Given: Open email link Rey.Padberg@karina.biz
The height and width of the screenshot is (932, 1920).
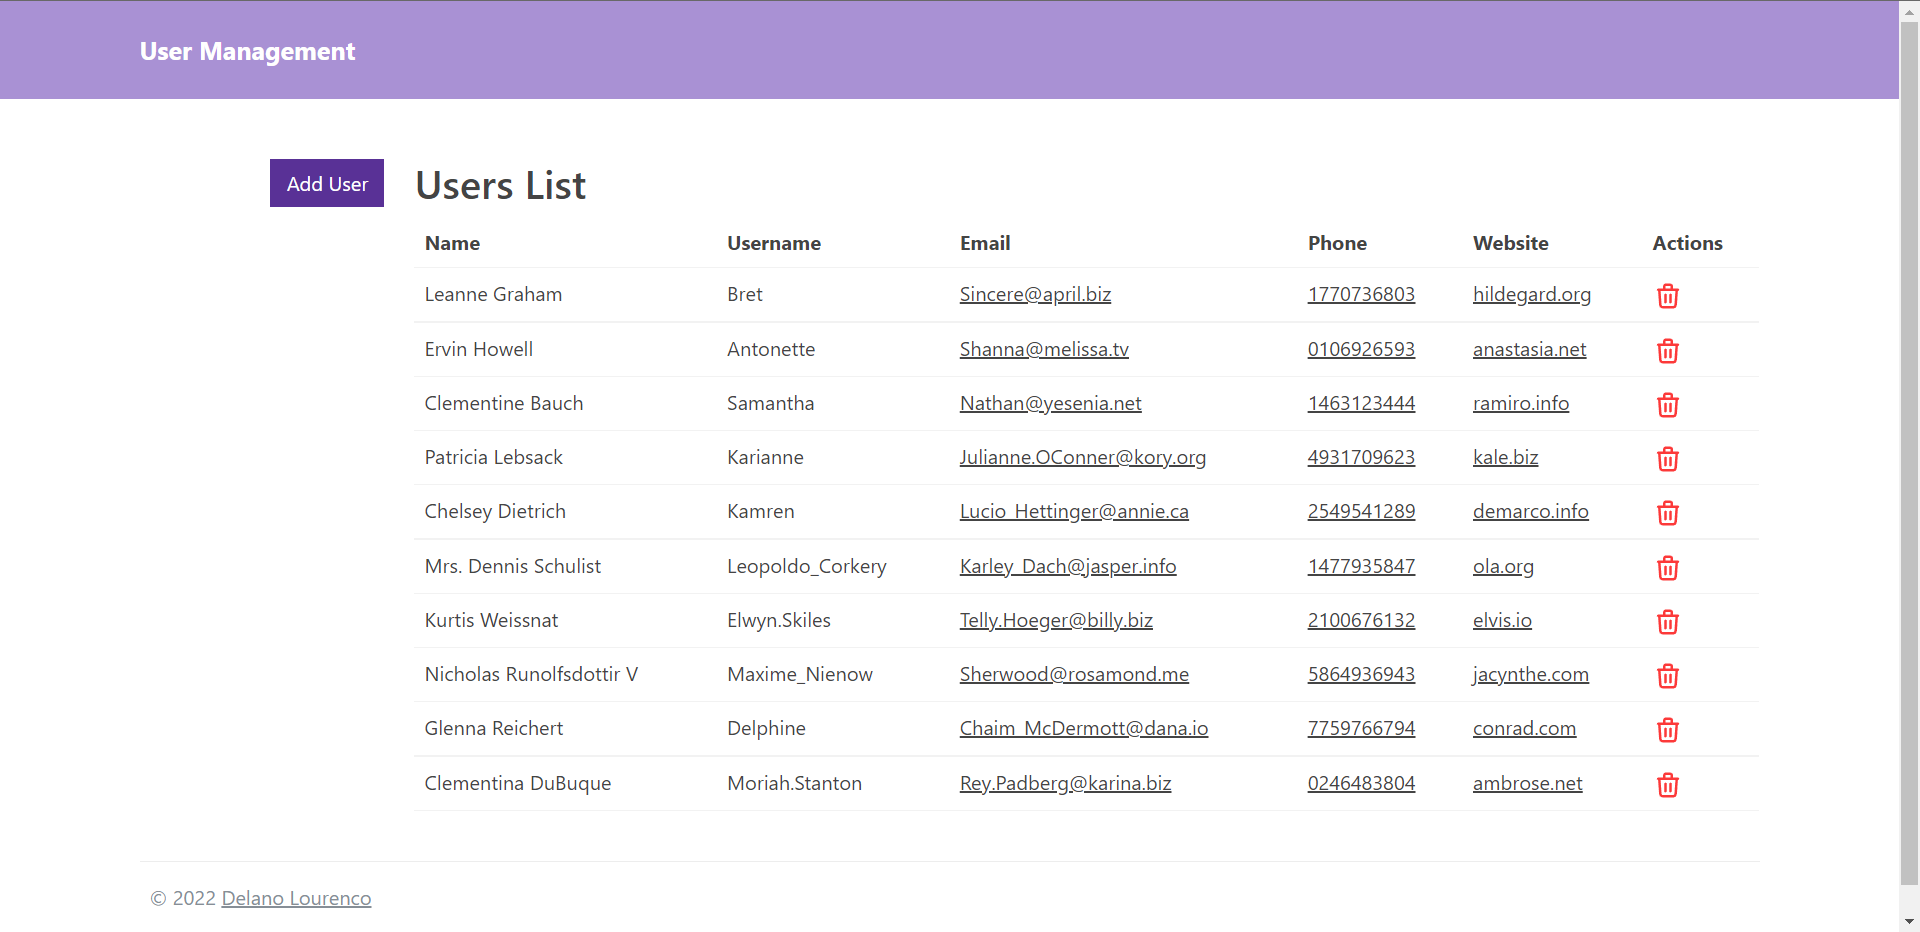Looking at the screenshot, I should pos(1065,783).
